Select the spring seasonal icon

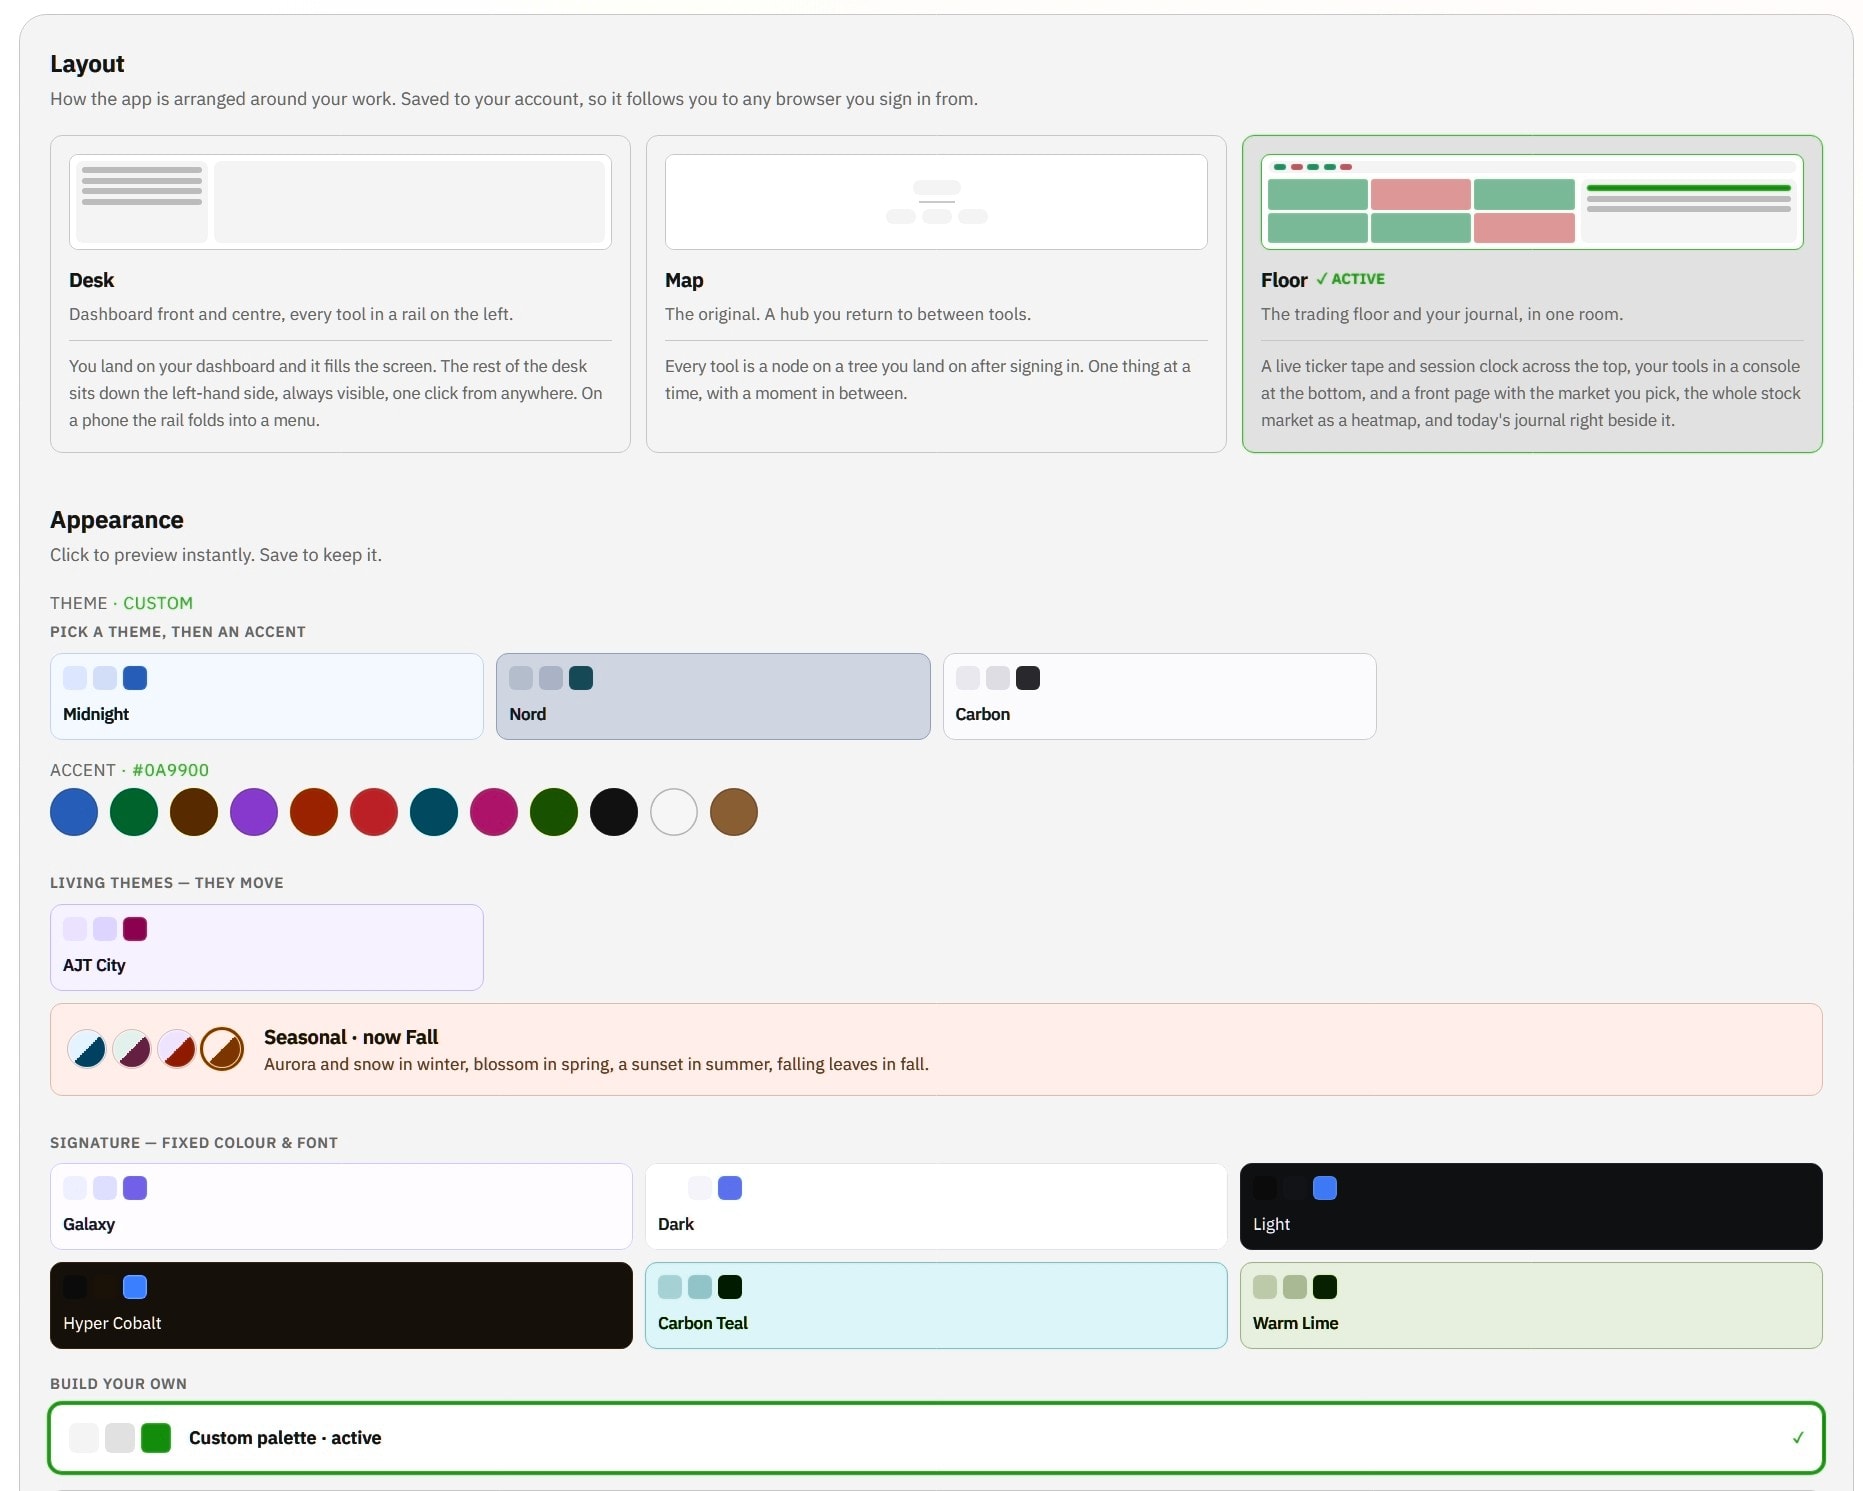click(132, 1049)
